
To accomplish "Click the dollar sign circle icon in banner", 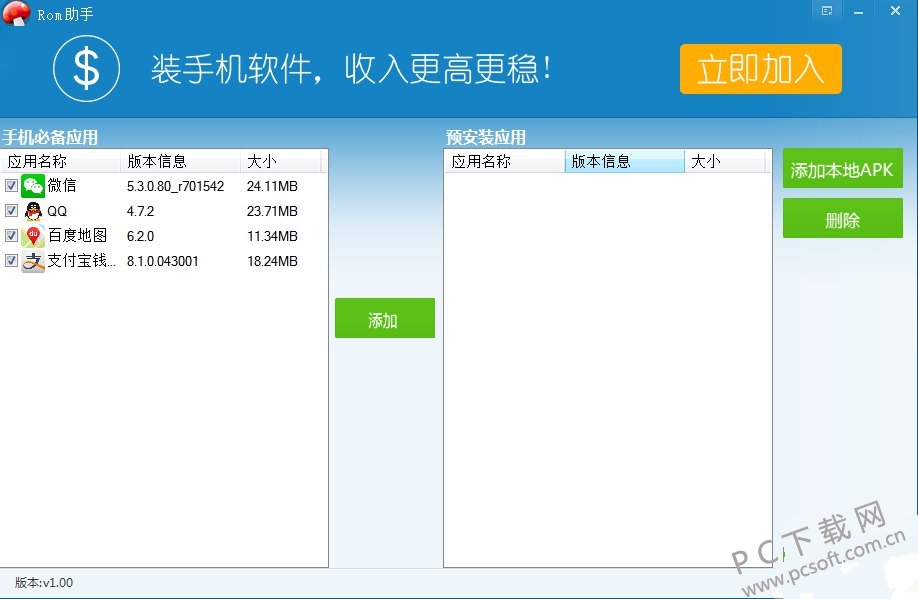I will coord(87,70).
